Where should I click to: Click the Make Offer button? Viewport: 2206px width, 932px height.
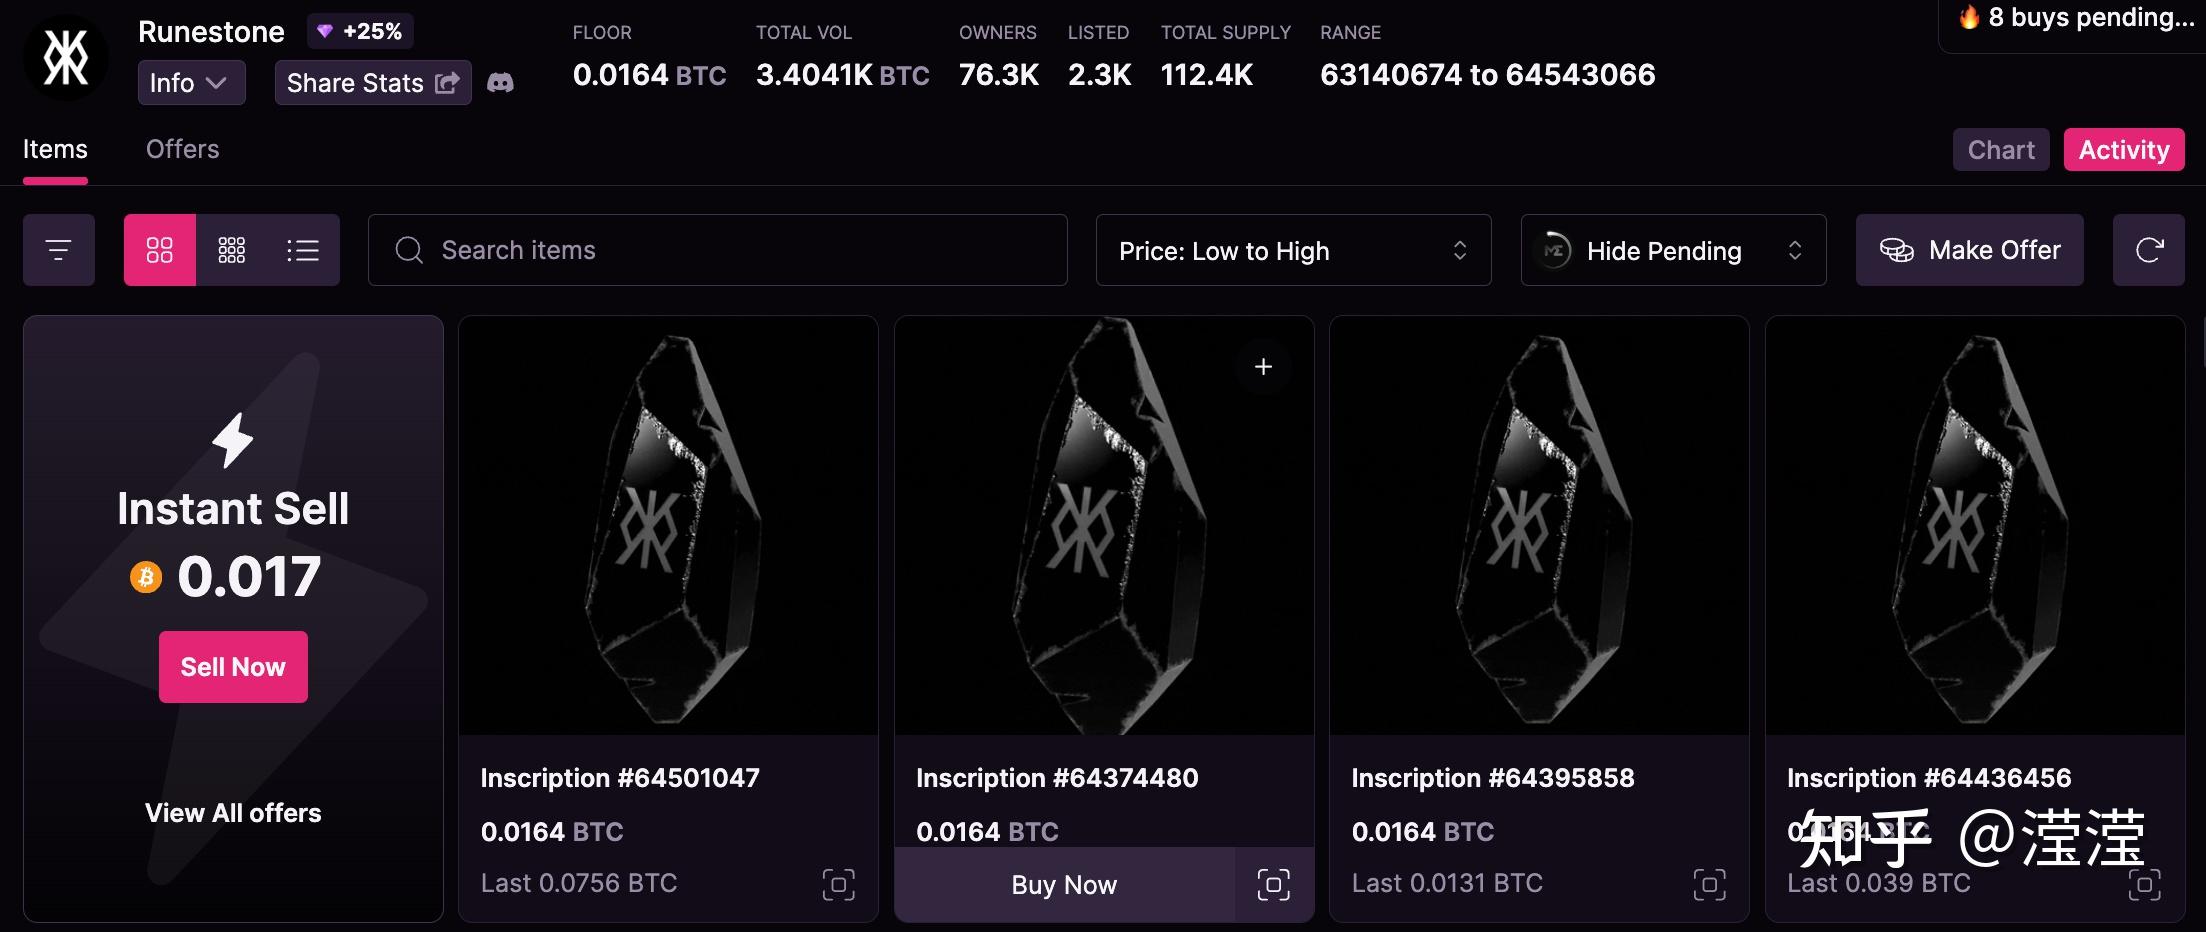click(x=1969, y=250)
